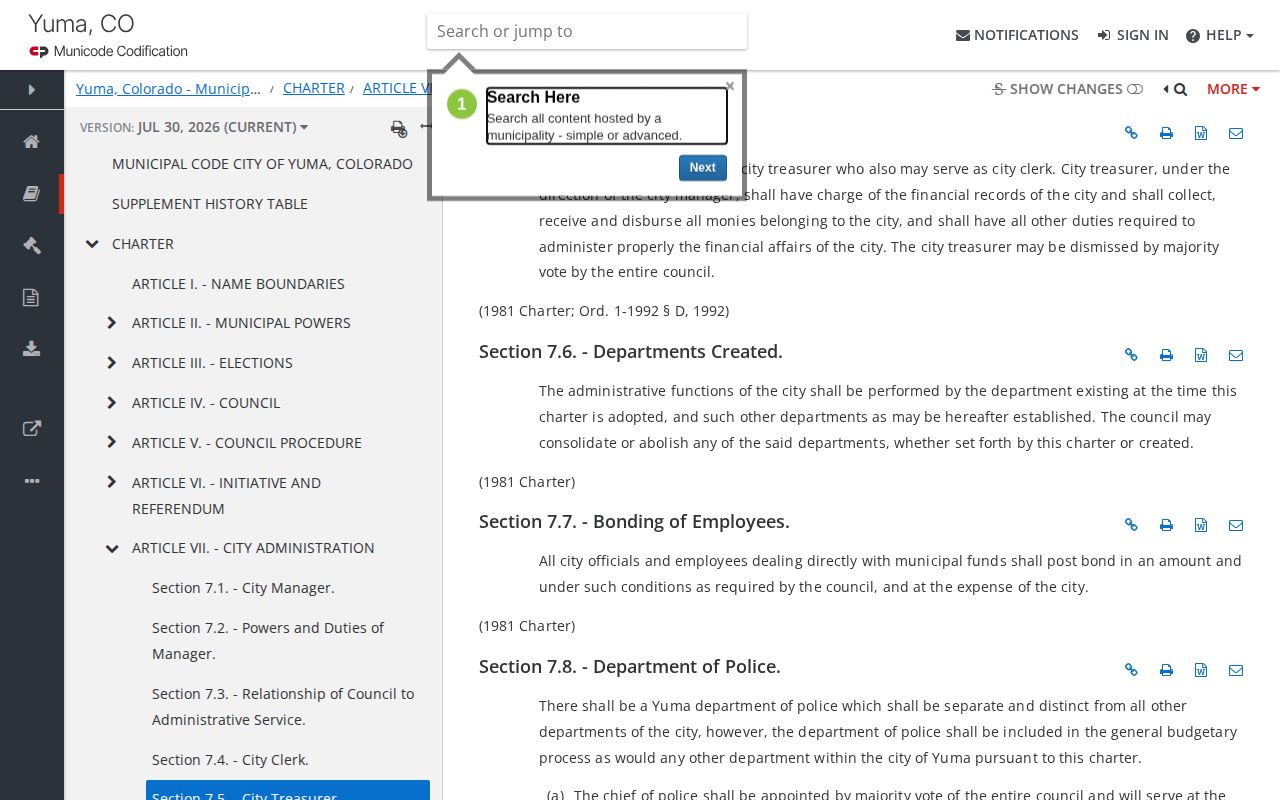This screenshot has height=800, width=1280.
Task: Open ARTICLE I. - NAME BOUNDARIES
Action: tap(238, 284)
